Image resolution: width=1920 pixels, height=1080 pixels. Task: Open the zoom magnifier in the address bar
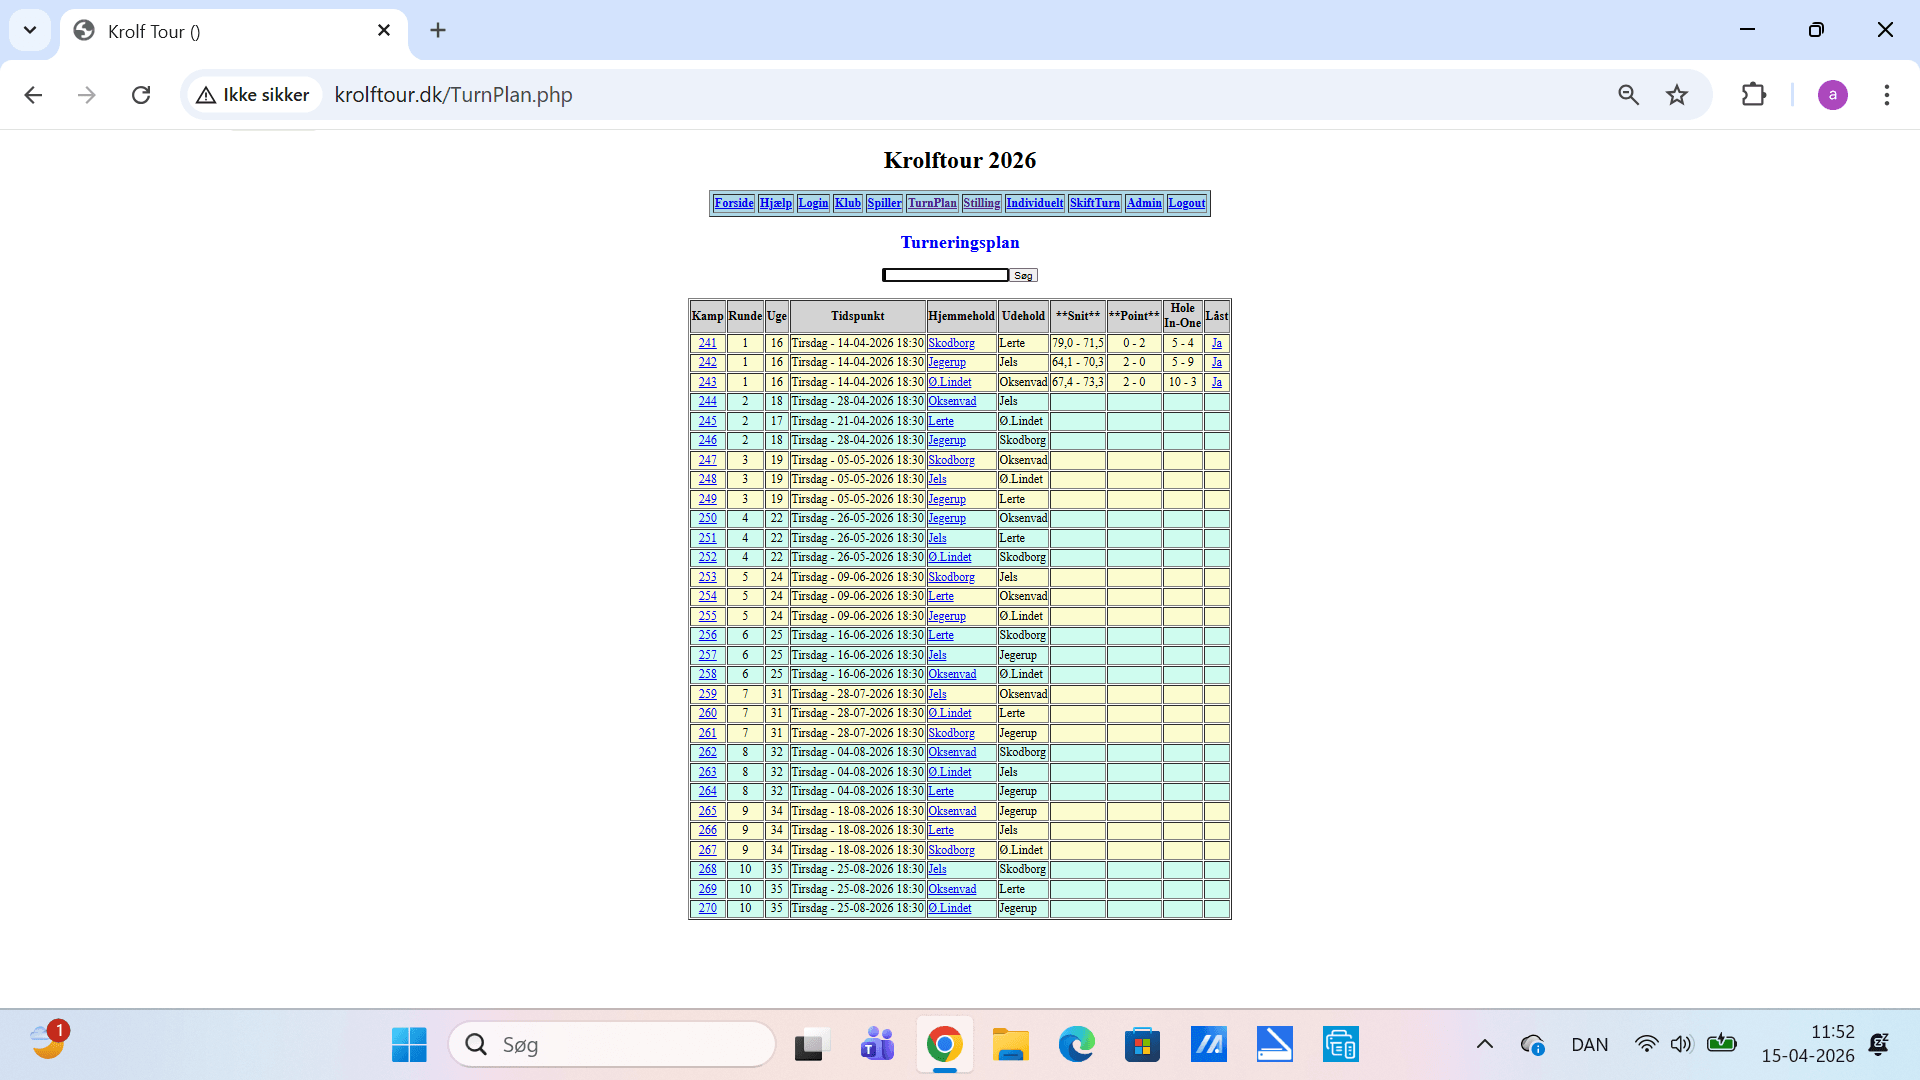[x=1629, y=95]
